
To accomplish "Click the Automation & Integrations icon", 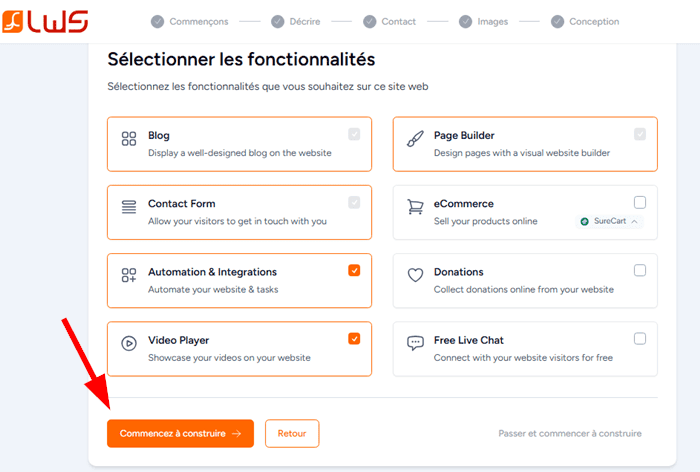I will 129,276.
